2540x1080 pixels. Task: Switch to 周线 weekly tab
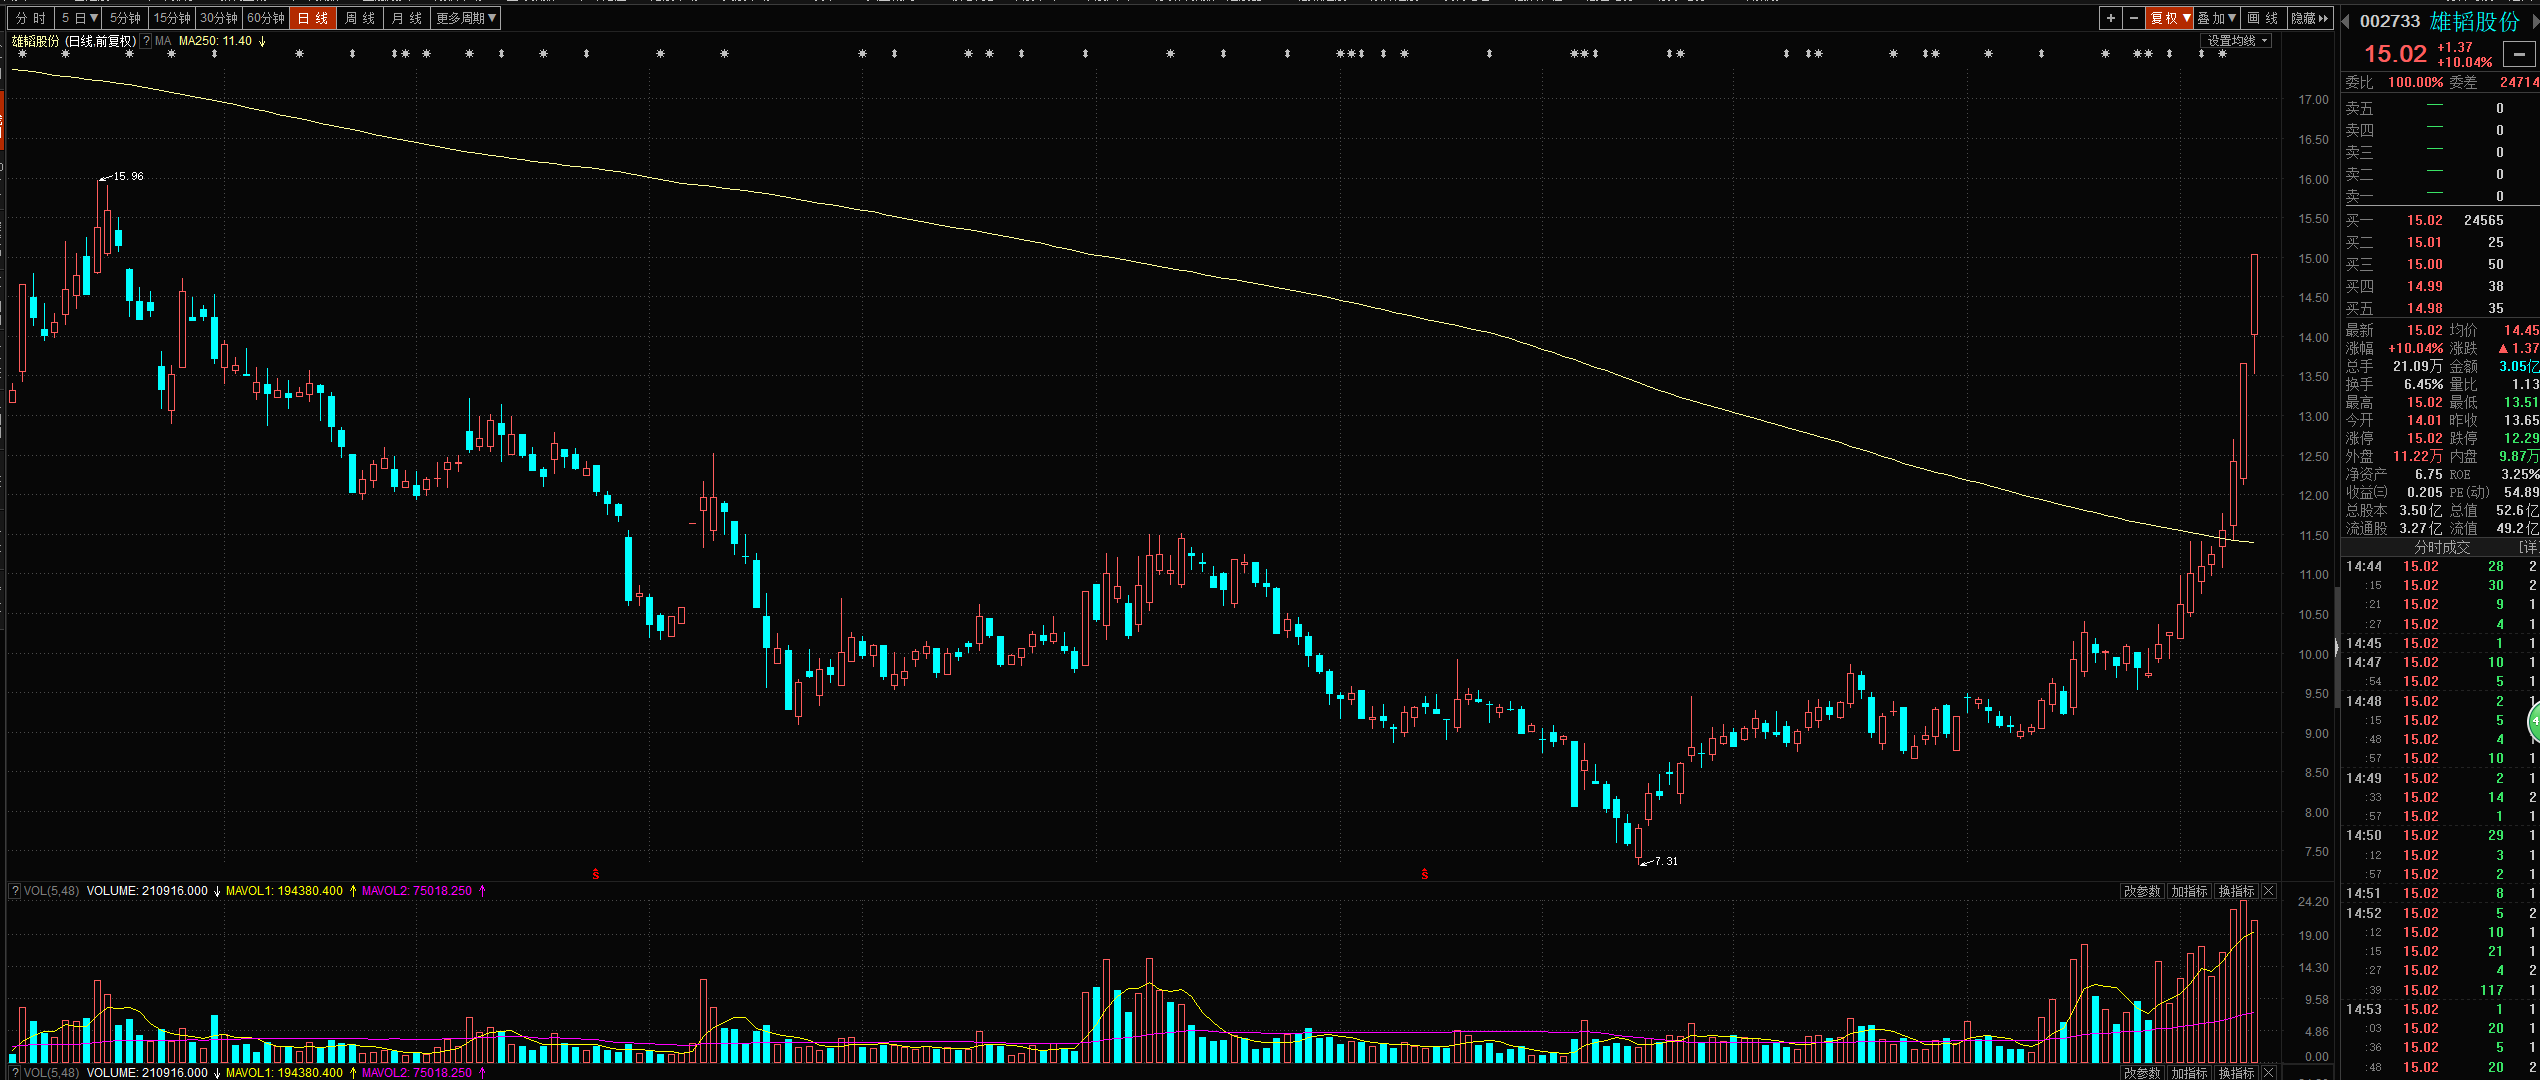pyautogui.click(x=360, y=18)
